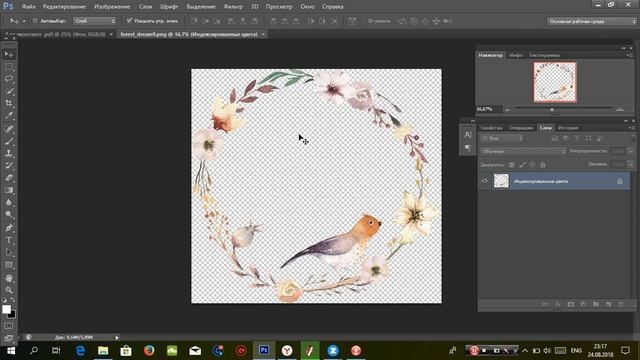Hide the indexed colors layer
Viewport: 640px width, 360px height.
pyautogui.click(x=484, y=181)
